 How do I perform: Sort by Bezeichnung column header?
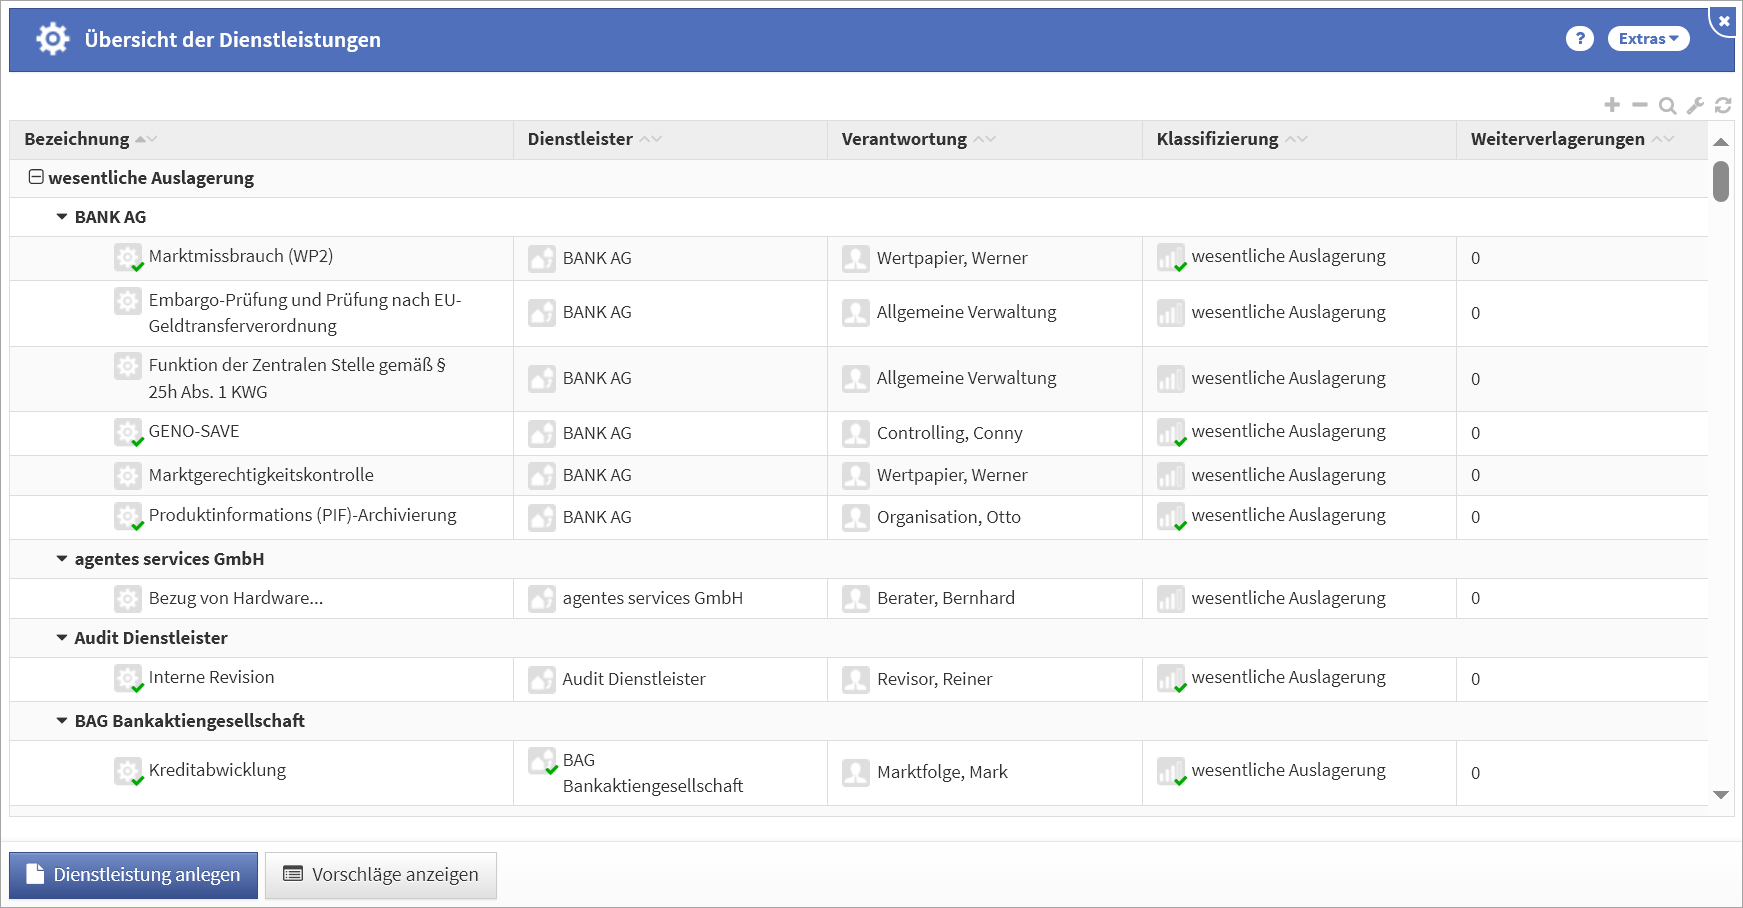77,139
